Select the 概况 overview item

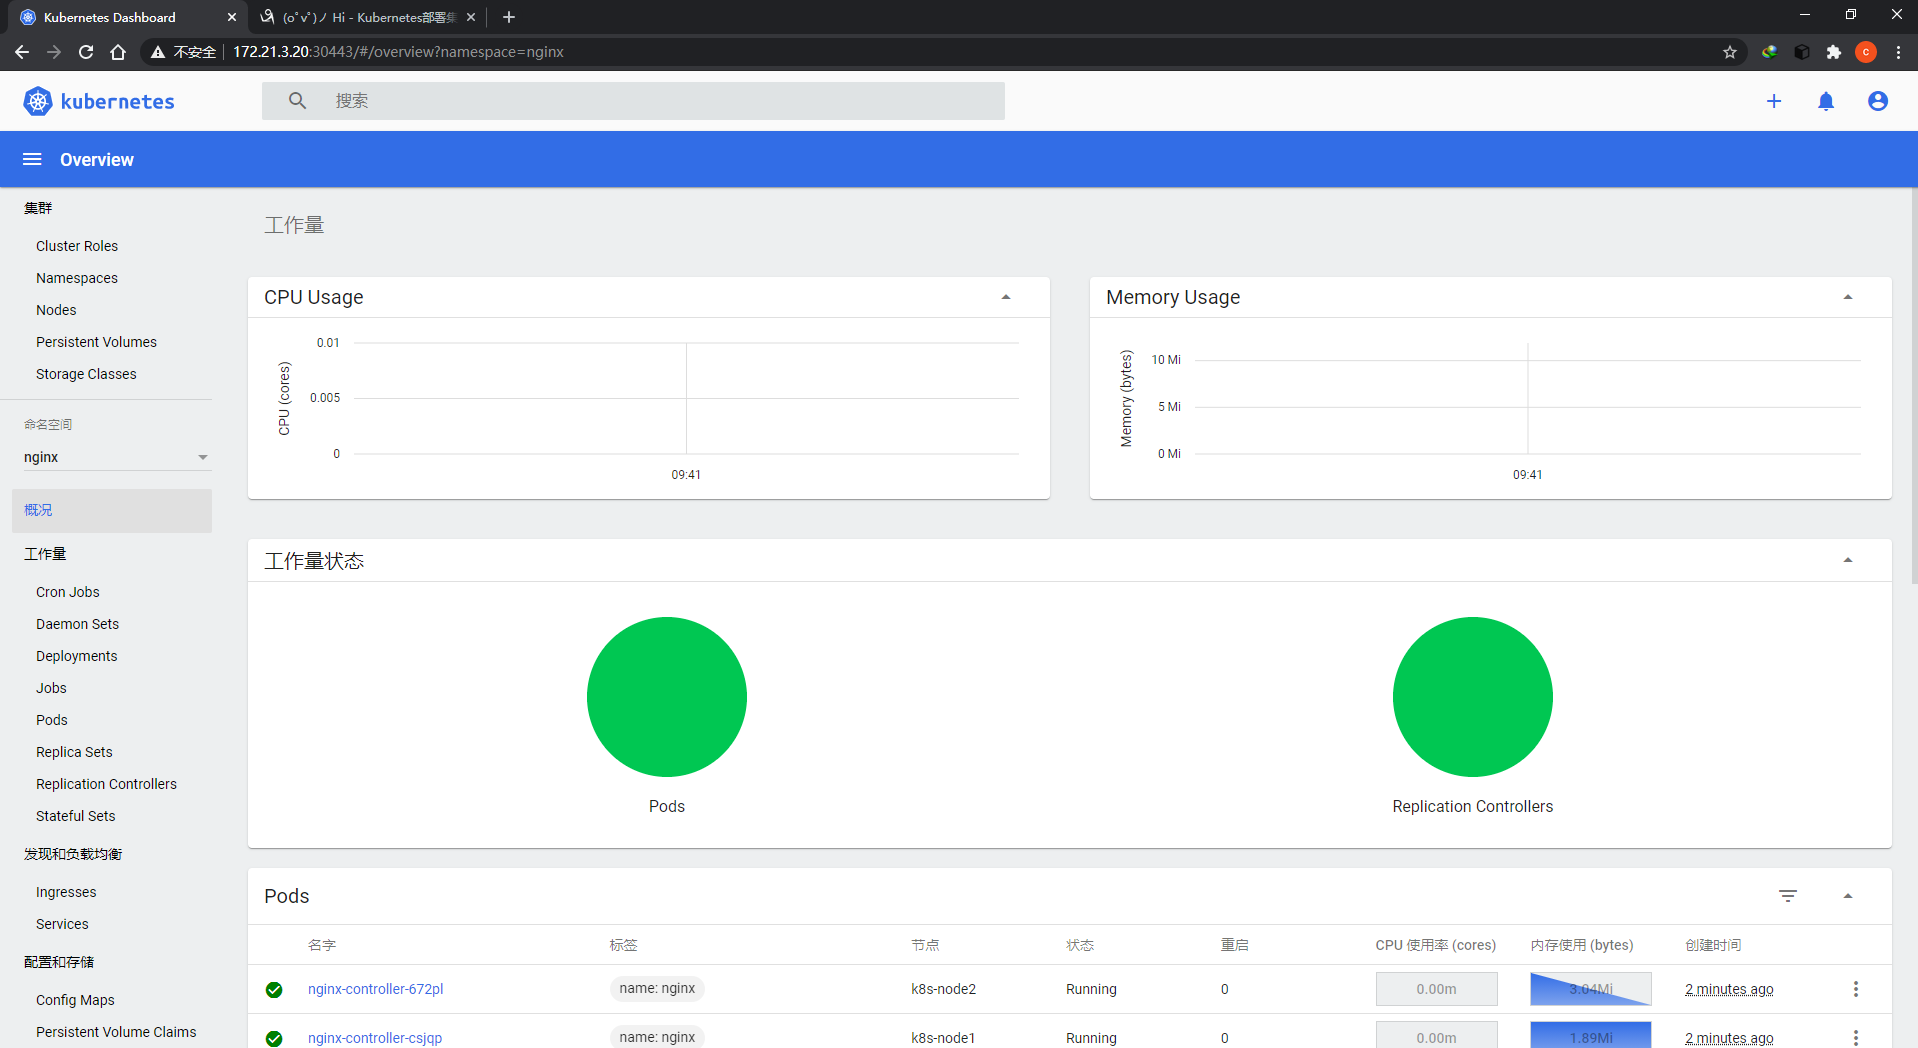[x=112, y=510]
